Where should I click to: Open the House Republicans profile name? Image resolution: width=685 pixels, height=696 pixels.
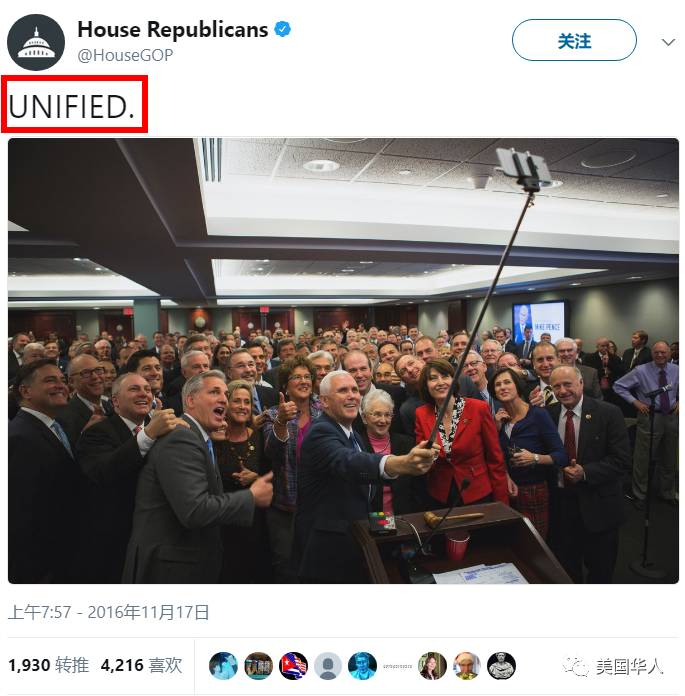point(173,30)
